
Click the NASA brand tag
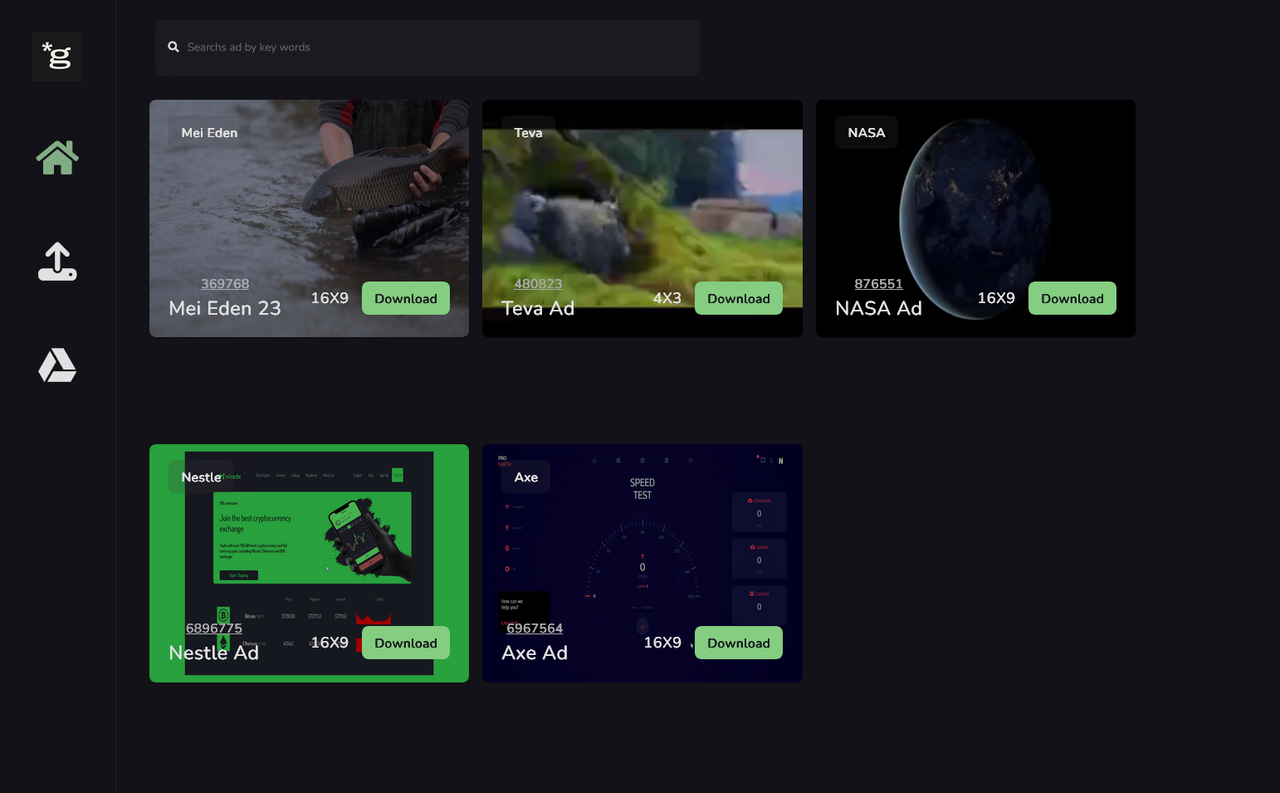coord(866,132)
